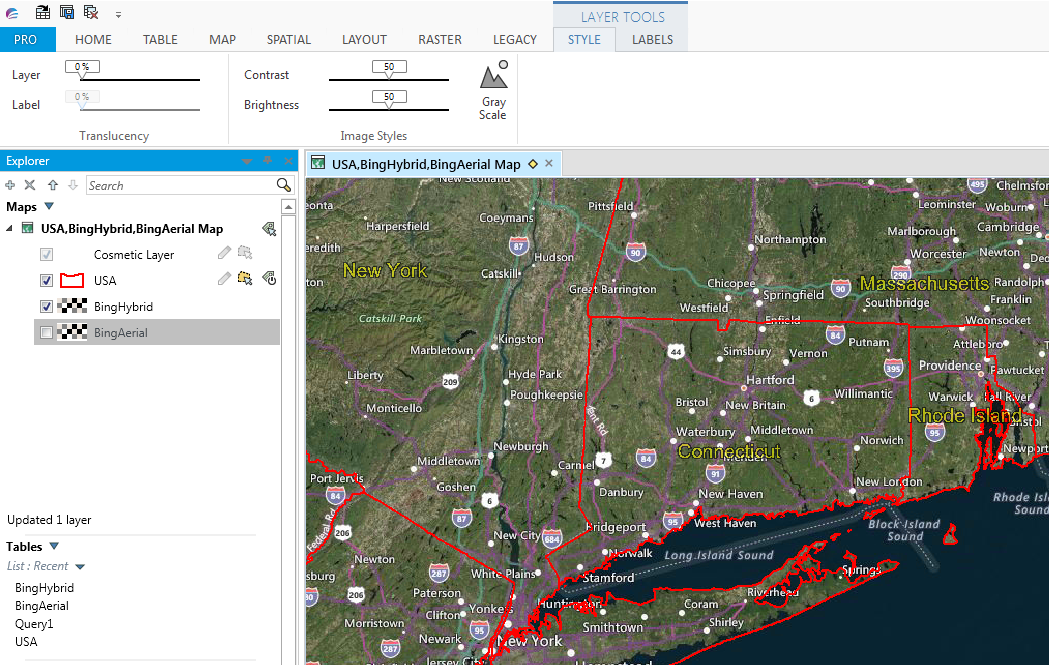Click the Close All tables icon
Viewport: 1049px width, 665px height.
click(x=90, y=12)
